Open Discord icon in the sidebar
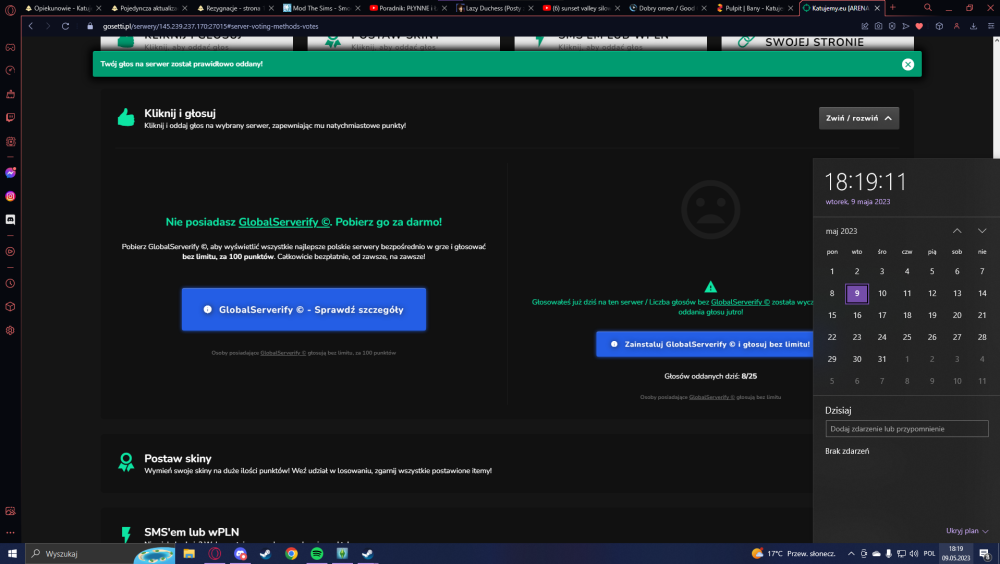 [x=10, y=219]
